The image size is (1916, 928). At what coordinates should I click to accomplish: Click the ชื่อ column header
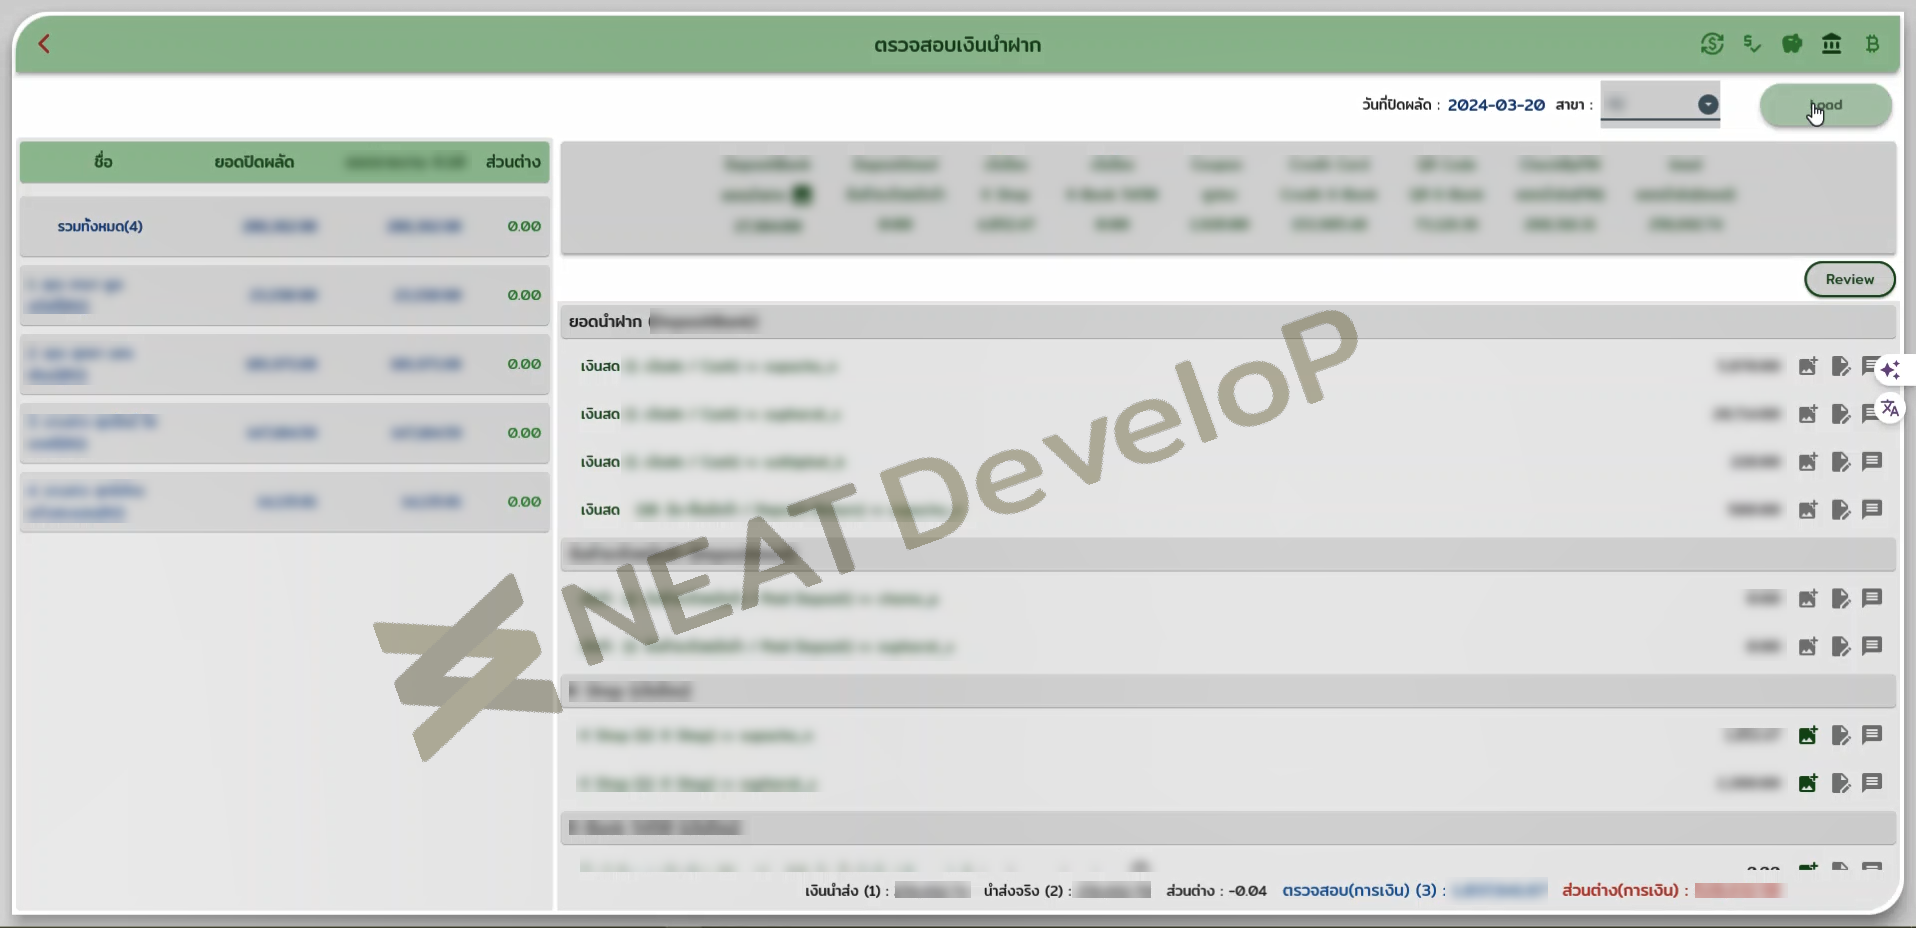pos(103,161)
